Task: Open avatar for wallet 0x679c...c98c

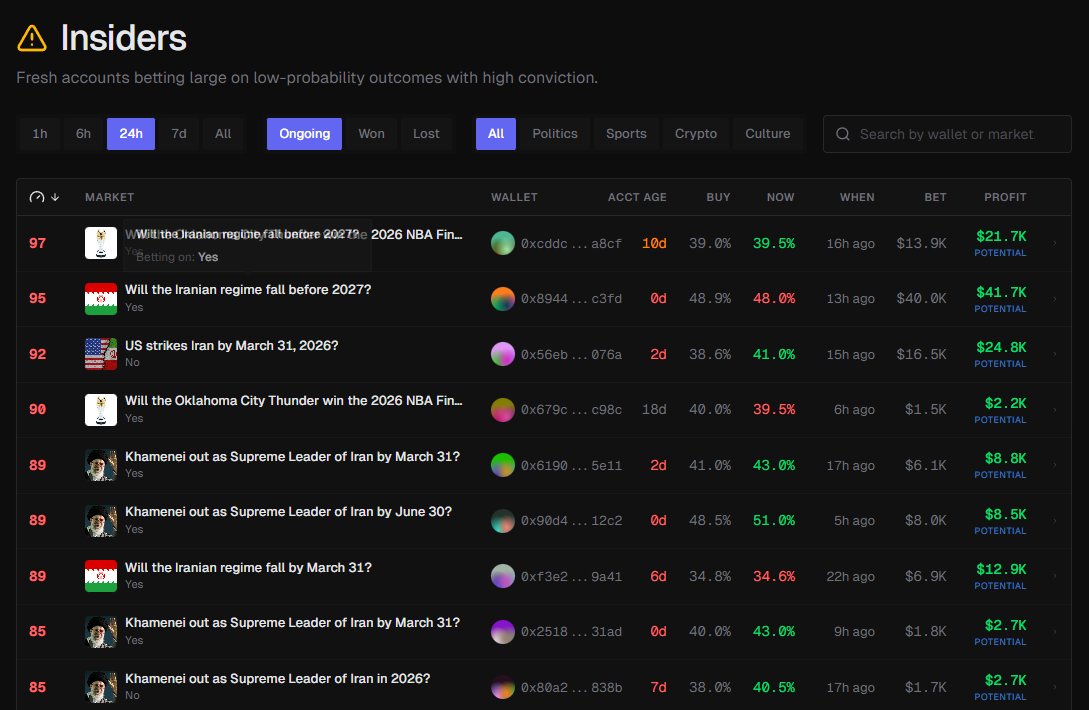Action: tap(503, 410)
